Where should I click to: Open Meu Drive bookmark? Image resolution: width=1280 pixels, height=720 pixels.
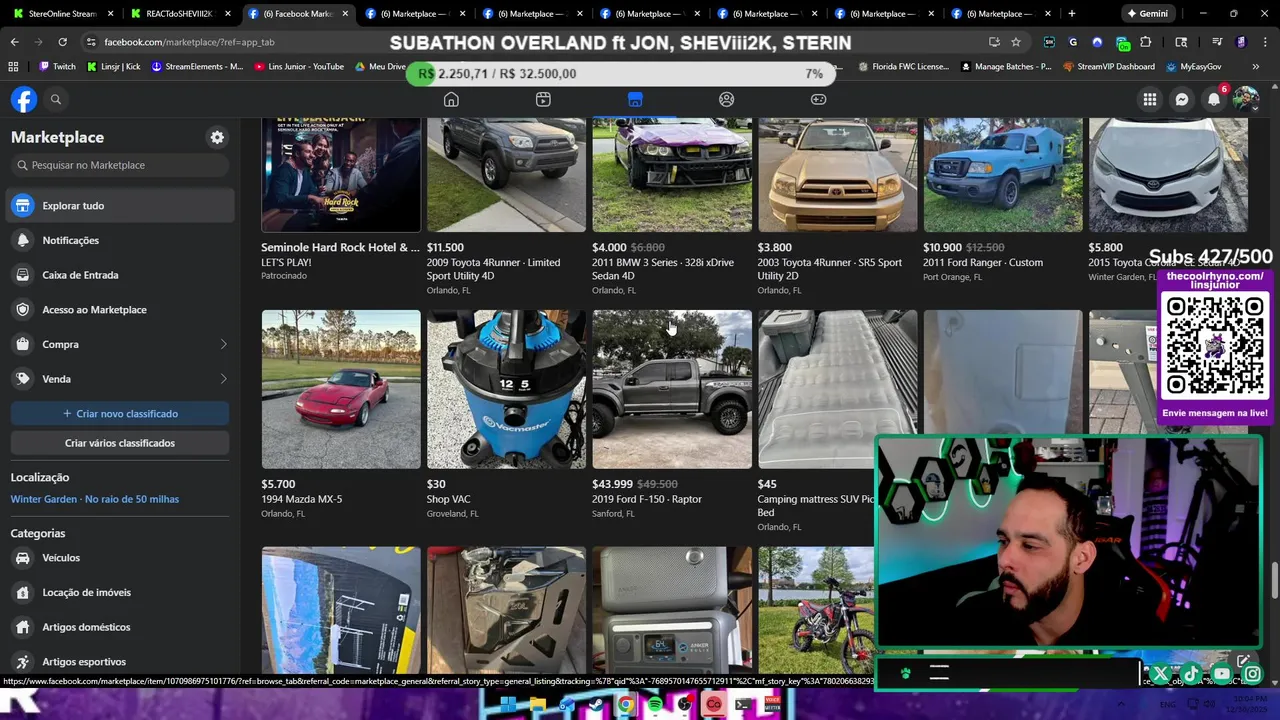click(x=380, y=66)
